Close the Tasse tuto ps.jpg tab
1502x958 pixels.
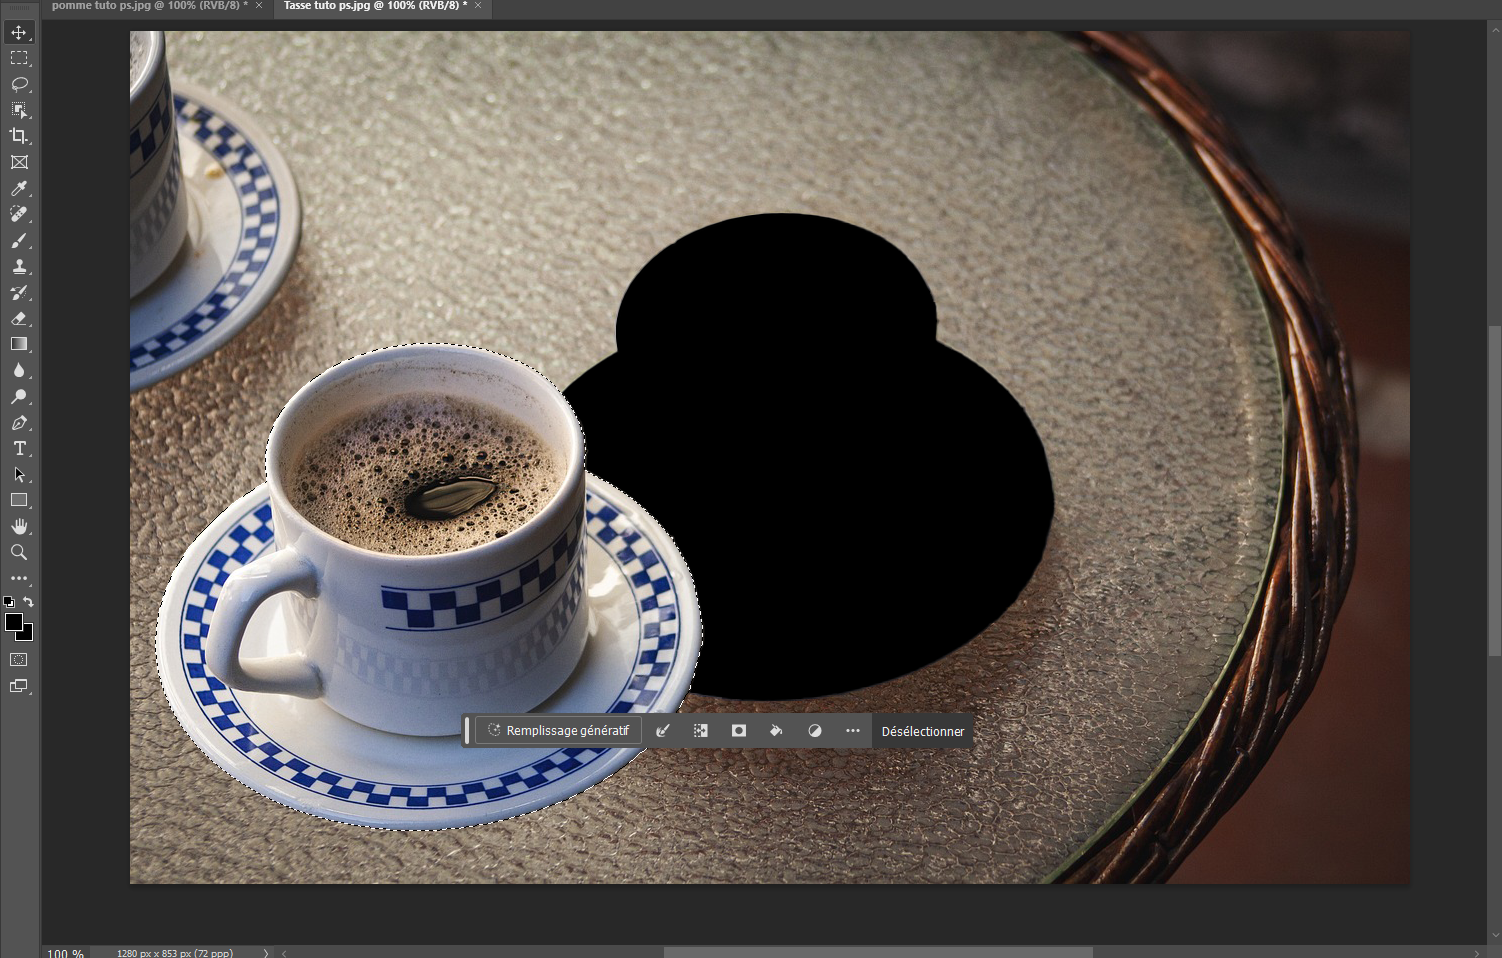[478, 6]
